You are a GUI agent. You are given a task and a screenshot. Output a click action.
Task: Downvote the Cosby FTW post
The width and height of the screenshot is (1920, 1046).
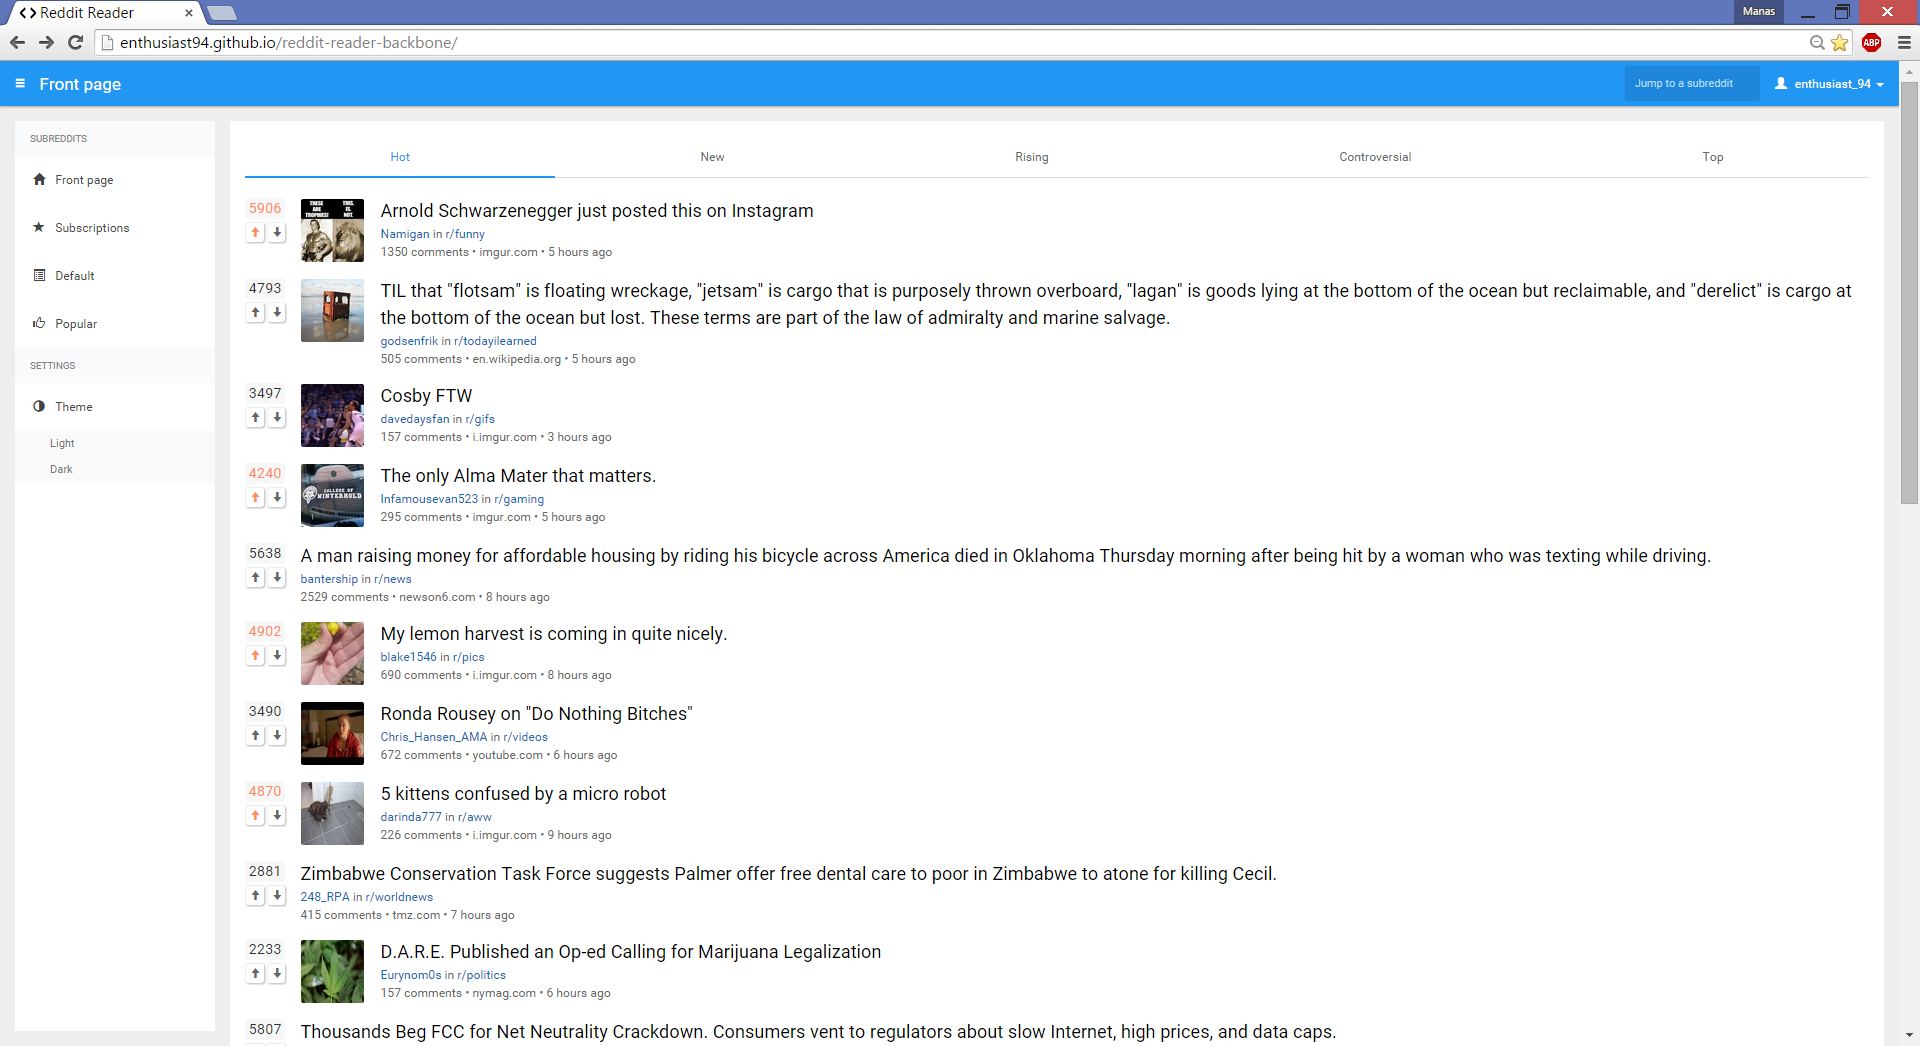pyautogui.click(x=277, y=417)
